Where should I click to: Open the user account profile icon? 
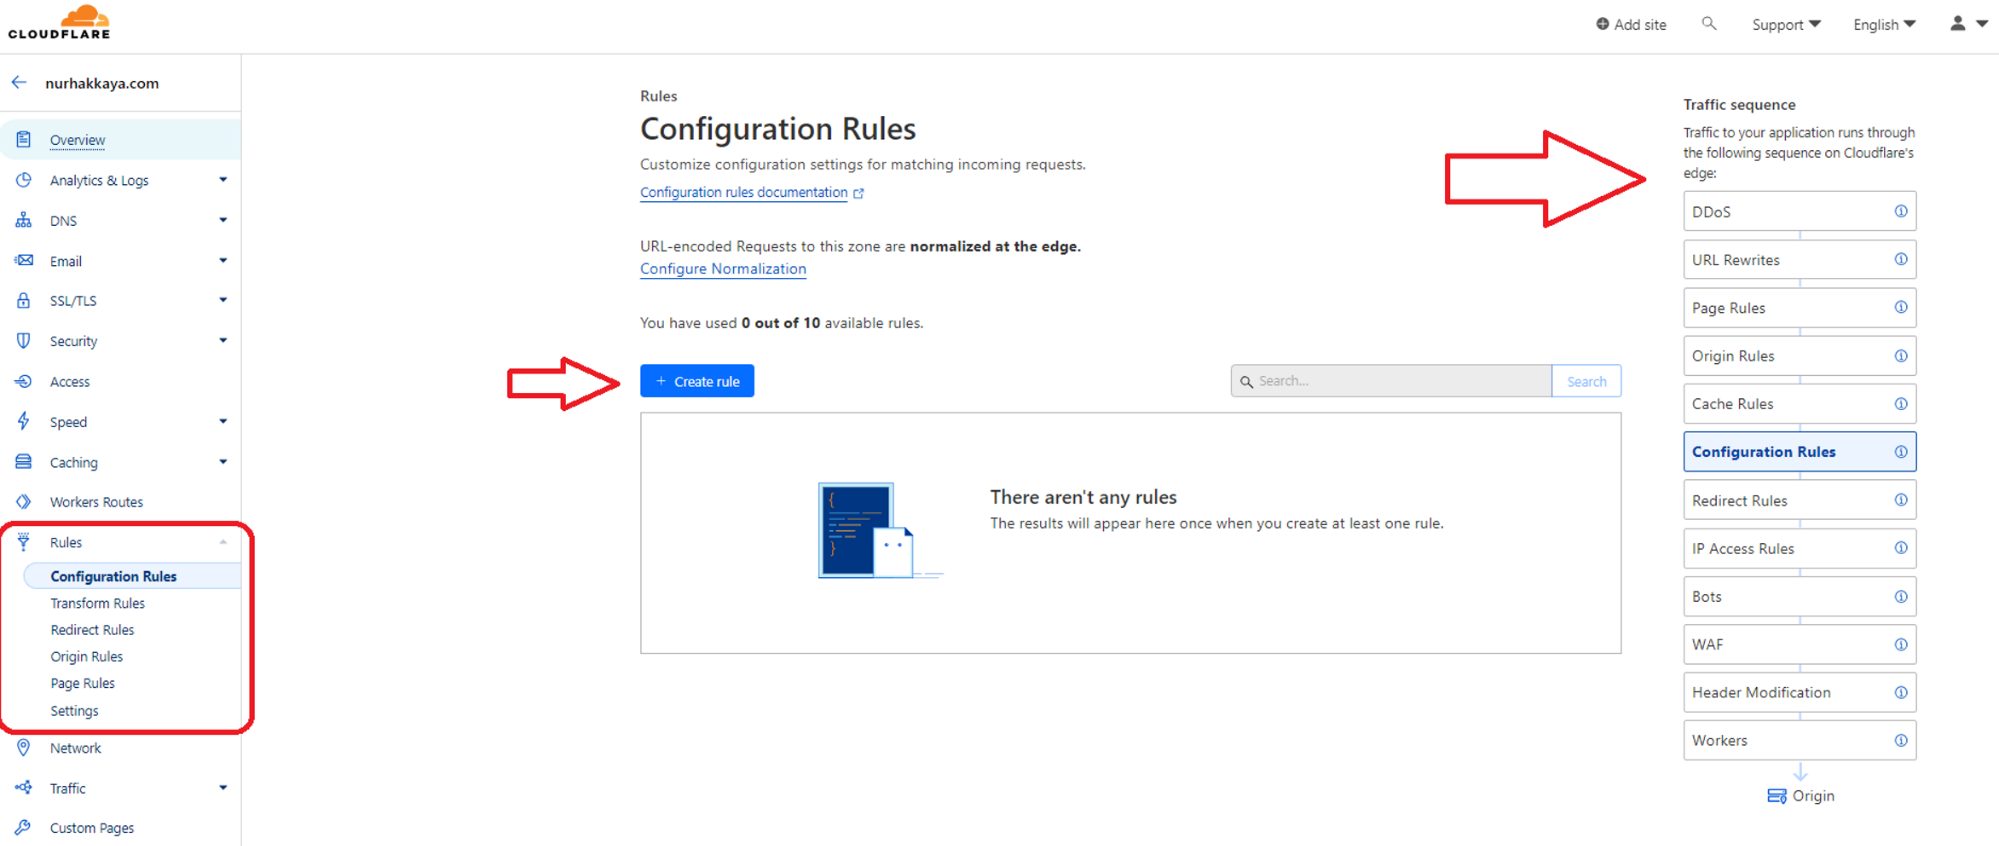1957,23
